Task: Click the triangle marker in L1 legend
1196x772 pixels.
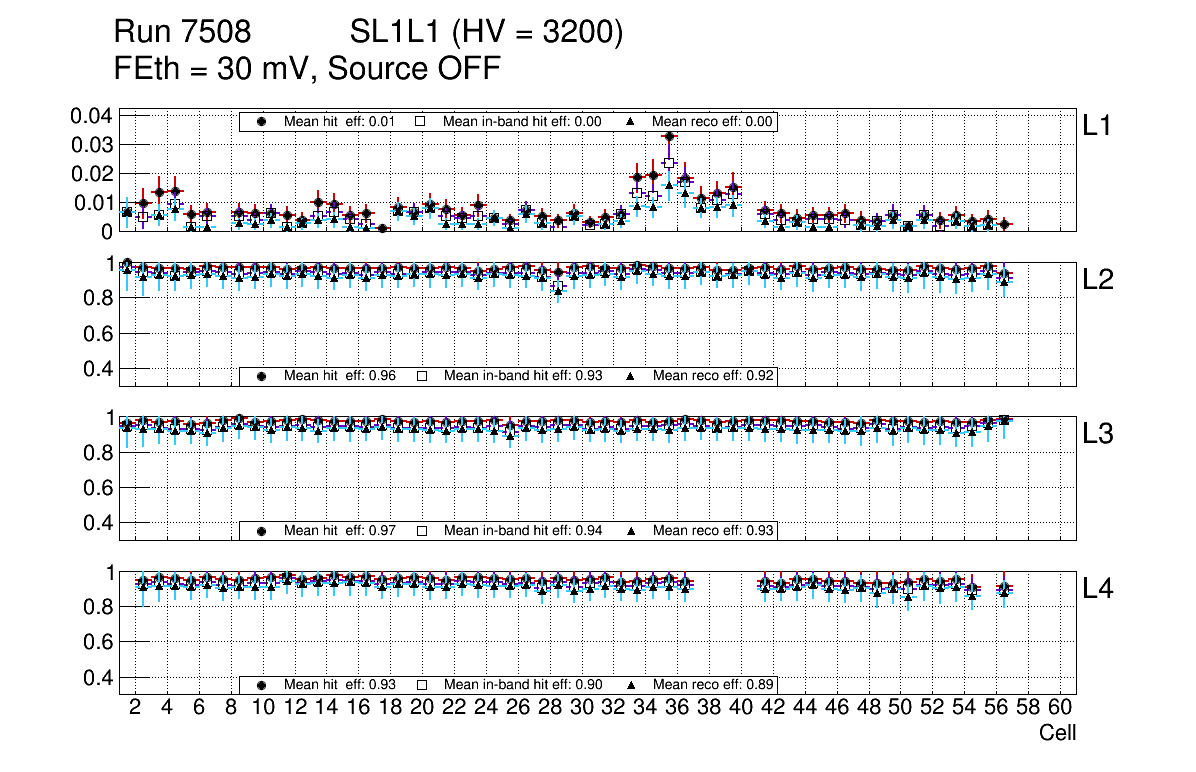Action: coord(631,121)
